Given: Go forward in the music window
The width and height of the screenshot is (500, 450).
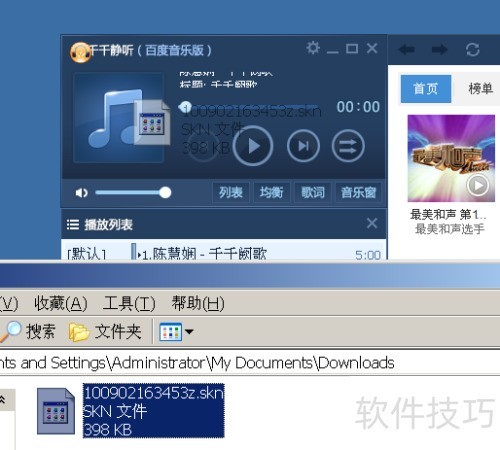Looking at the screenshot, I should (439, 50).
